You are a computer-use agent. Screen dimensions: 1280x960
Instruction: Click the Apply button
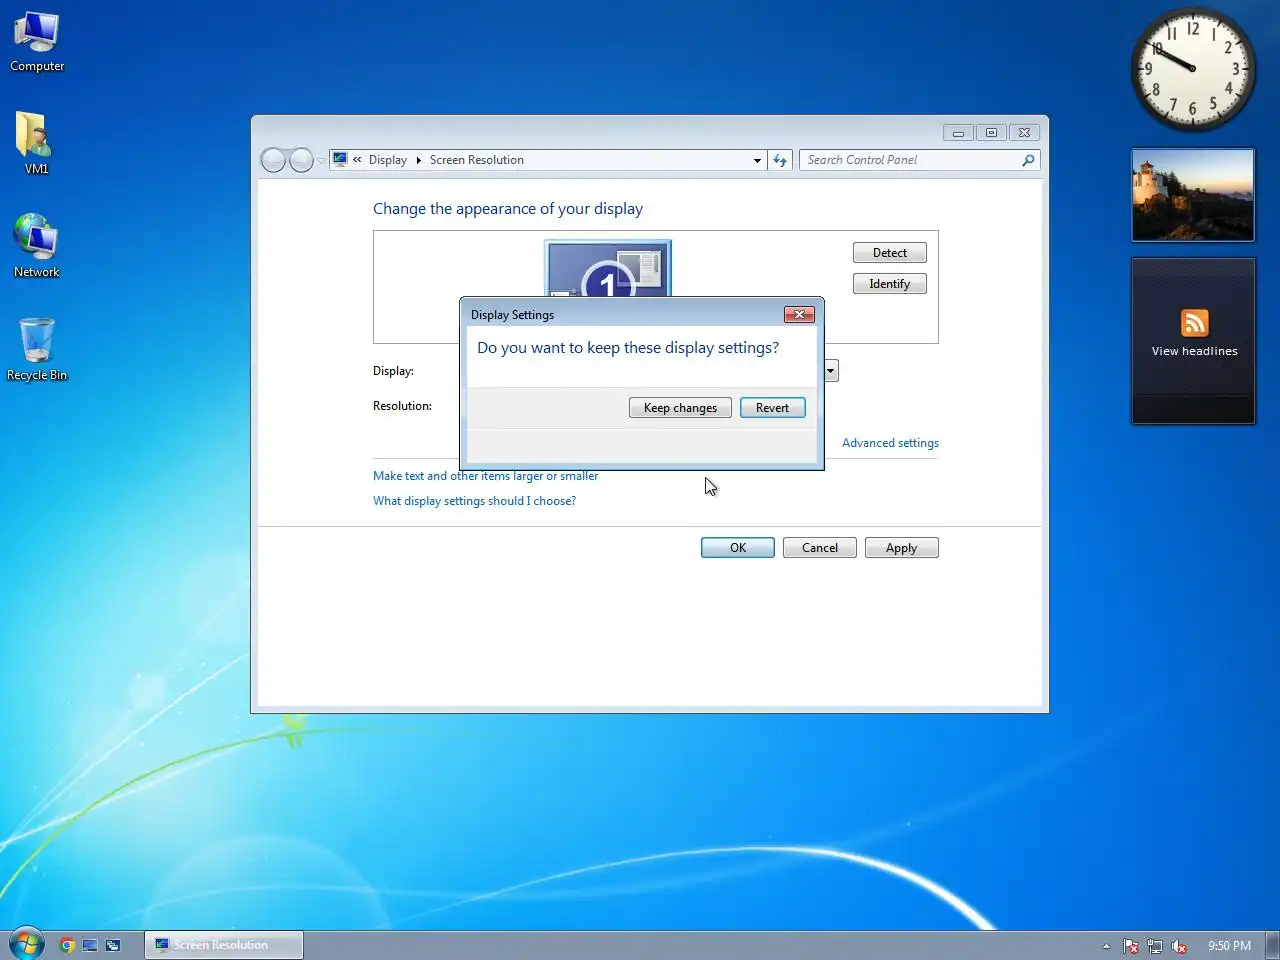coord(901,548)
